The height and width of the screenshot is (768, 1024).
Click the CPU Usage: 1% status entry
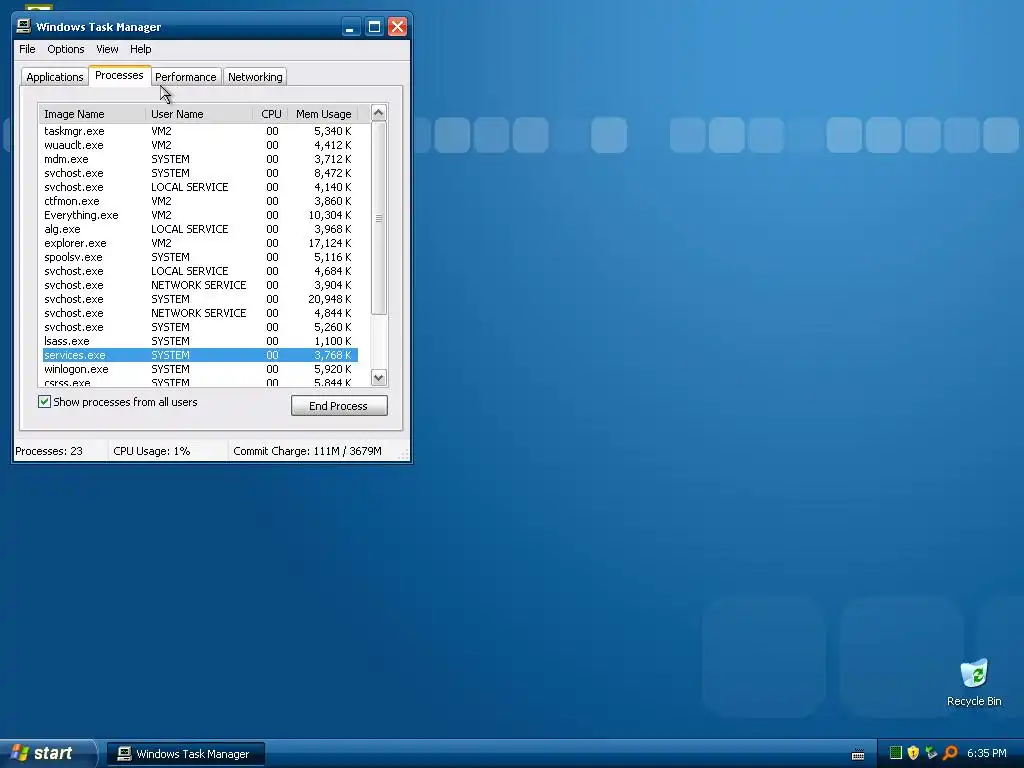[x=152, y=451]
